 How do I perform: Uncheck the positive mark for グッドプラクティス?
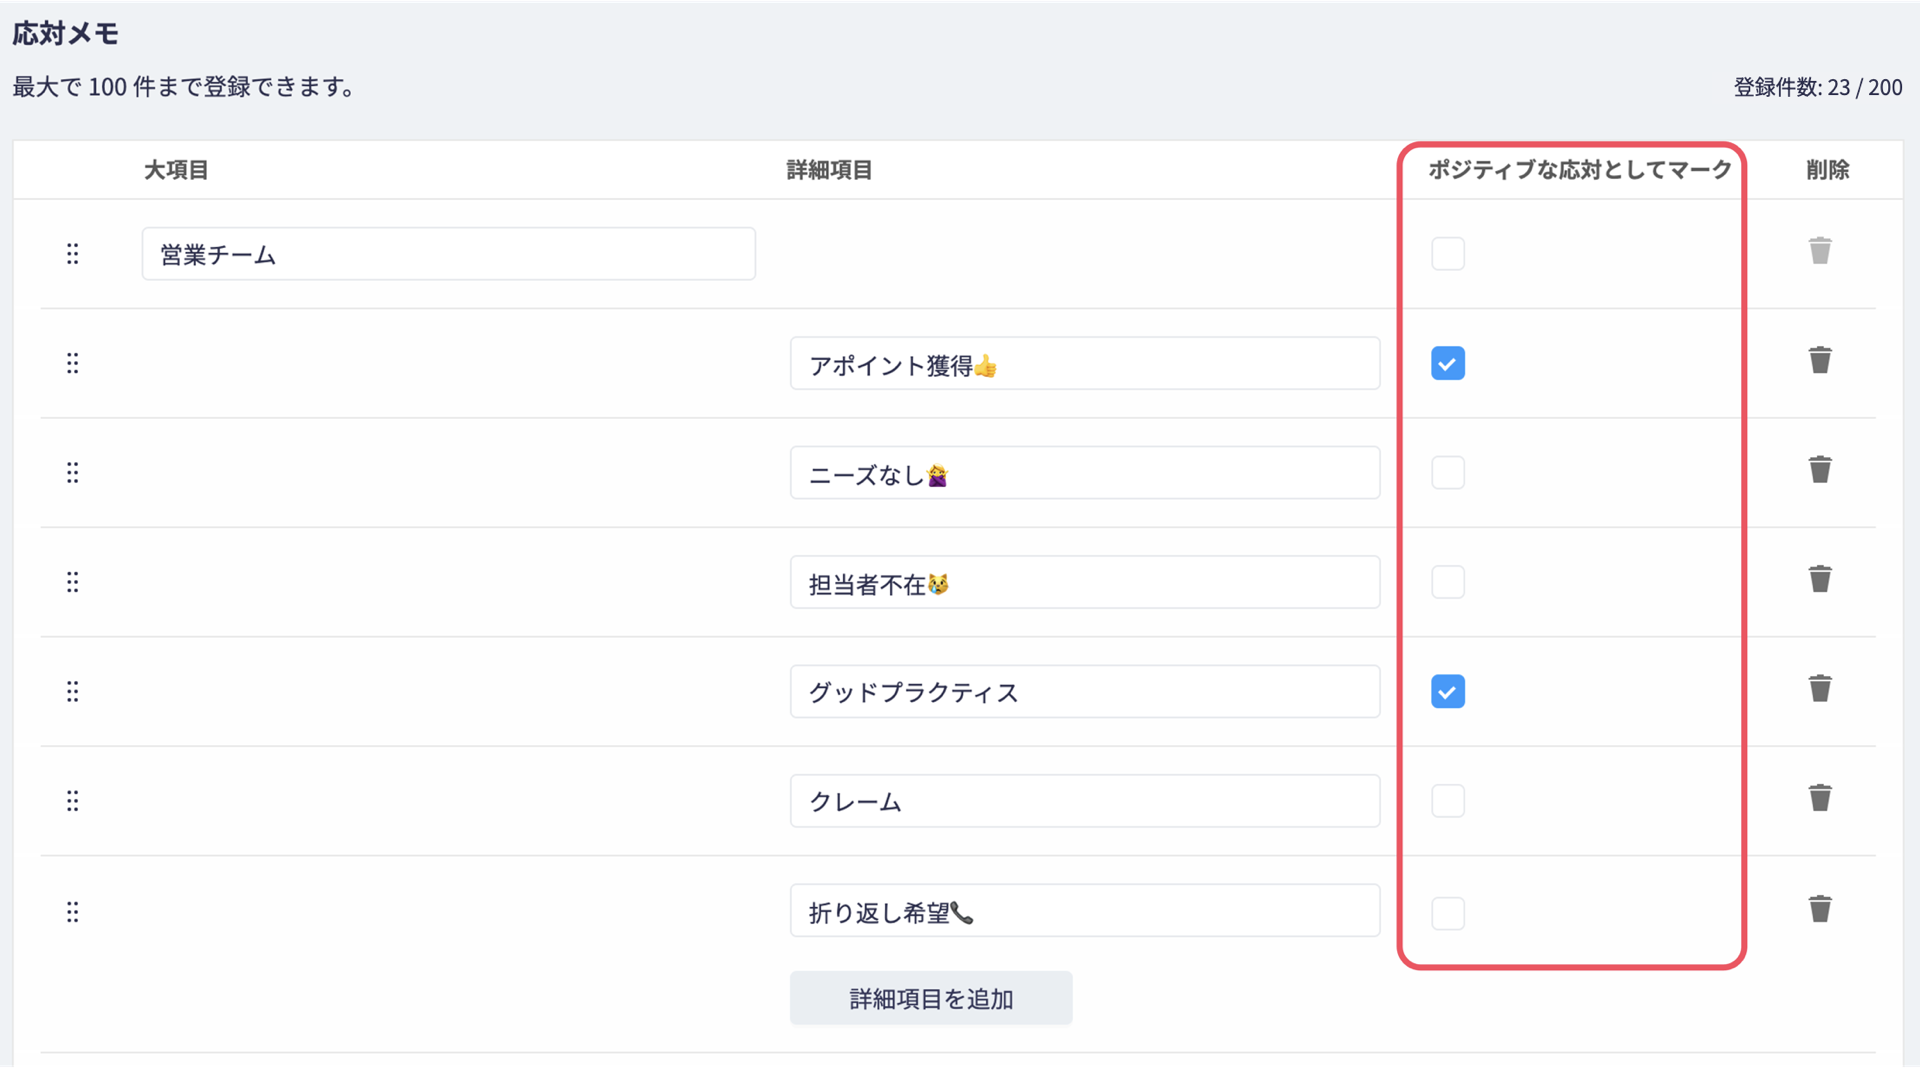[x=1448, y=691]
